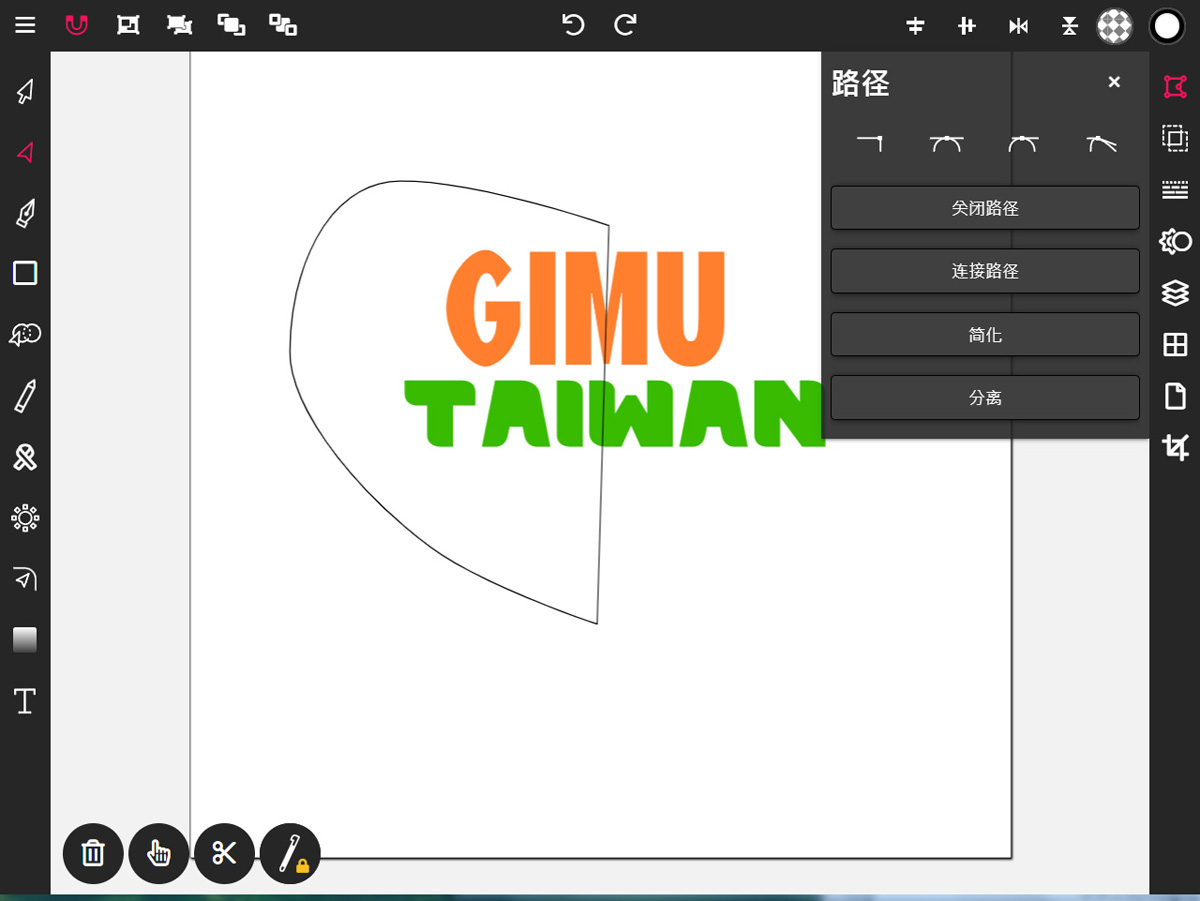Select the brush ribbon tool
This screenshot has height=901, width=1200.
25,457
